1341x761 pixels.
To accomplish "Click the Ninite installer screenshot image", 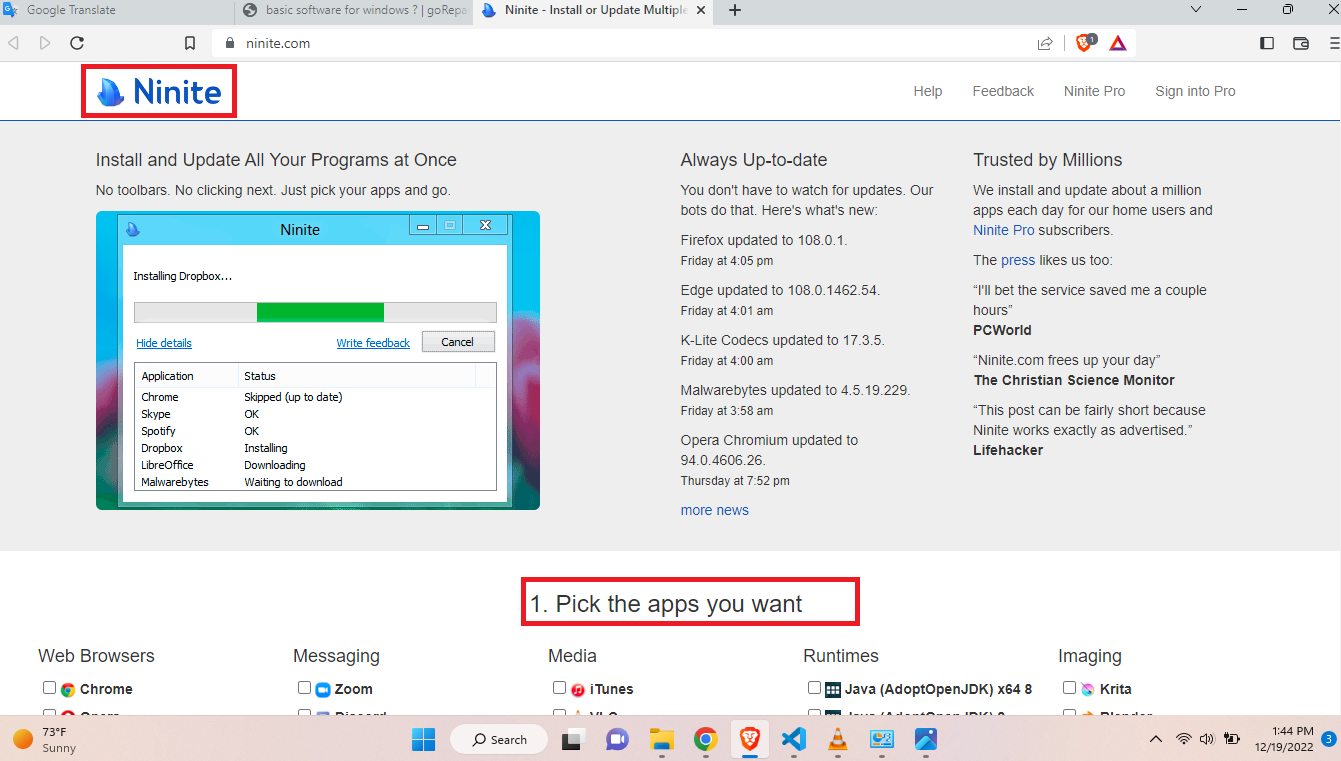I will pyautogui.click(x=318, y=360).
